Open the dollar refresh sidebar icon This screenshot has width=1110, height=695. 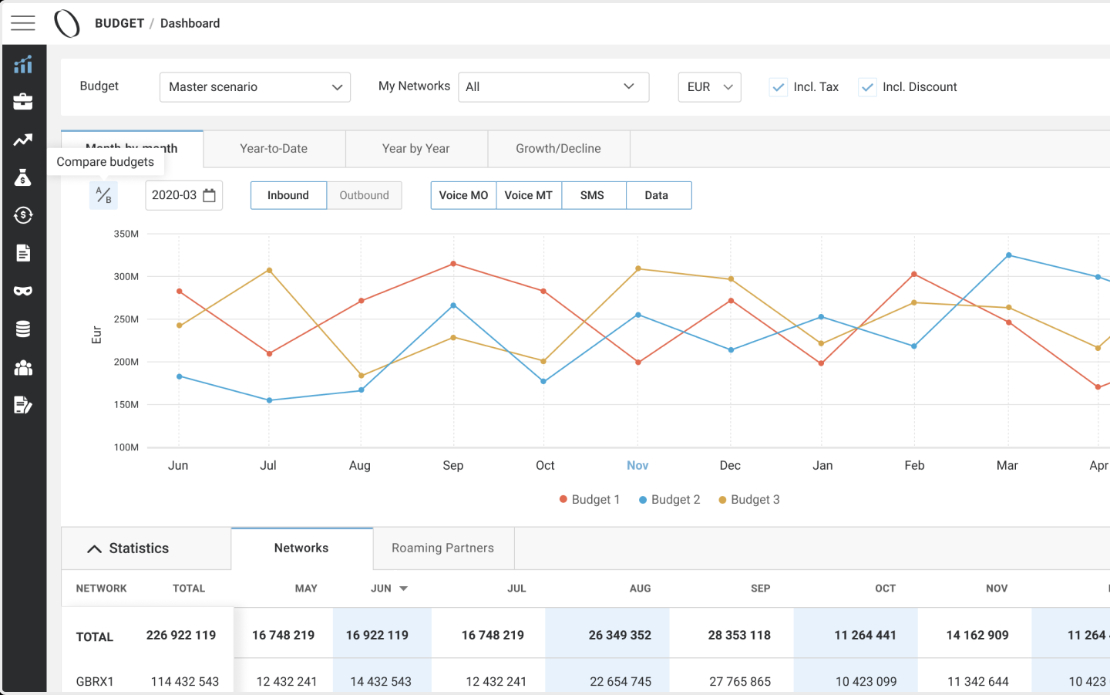23,215
